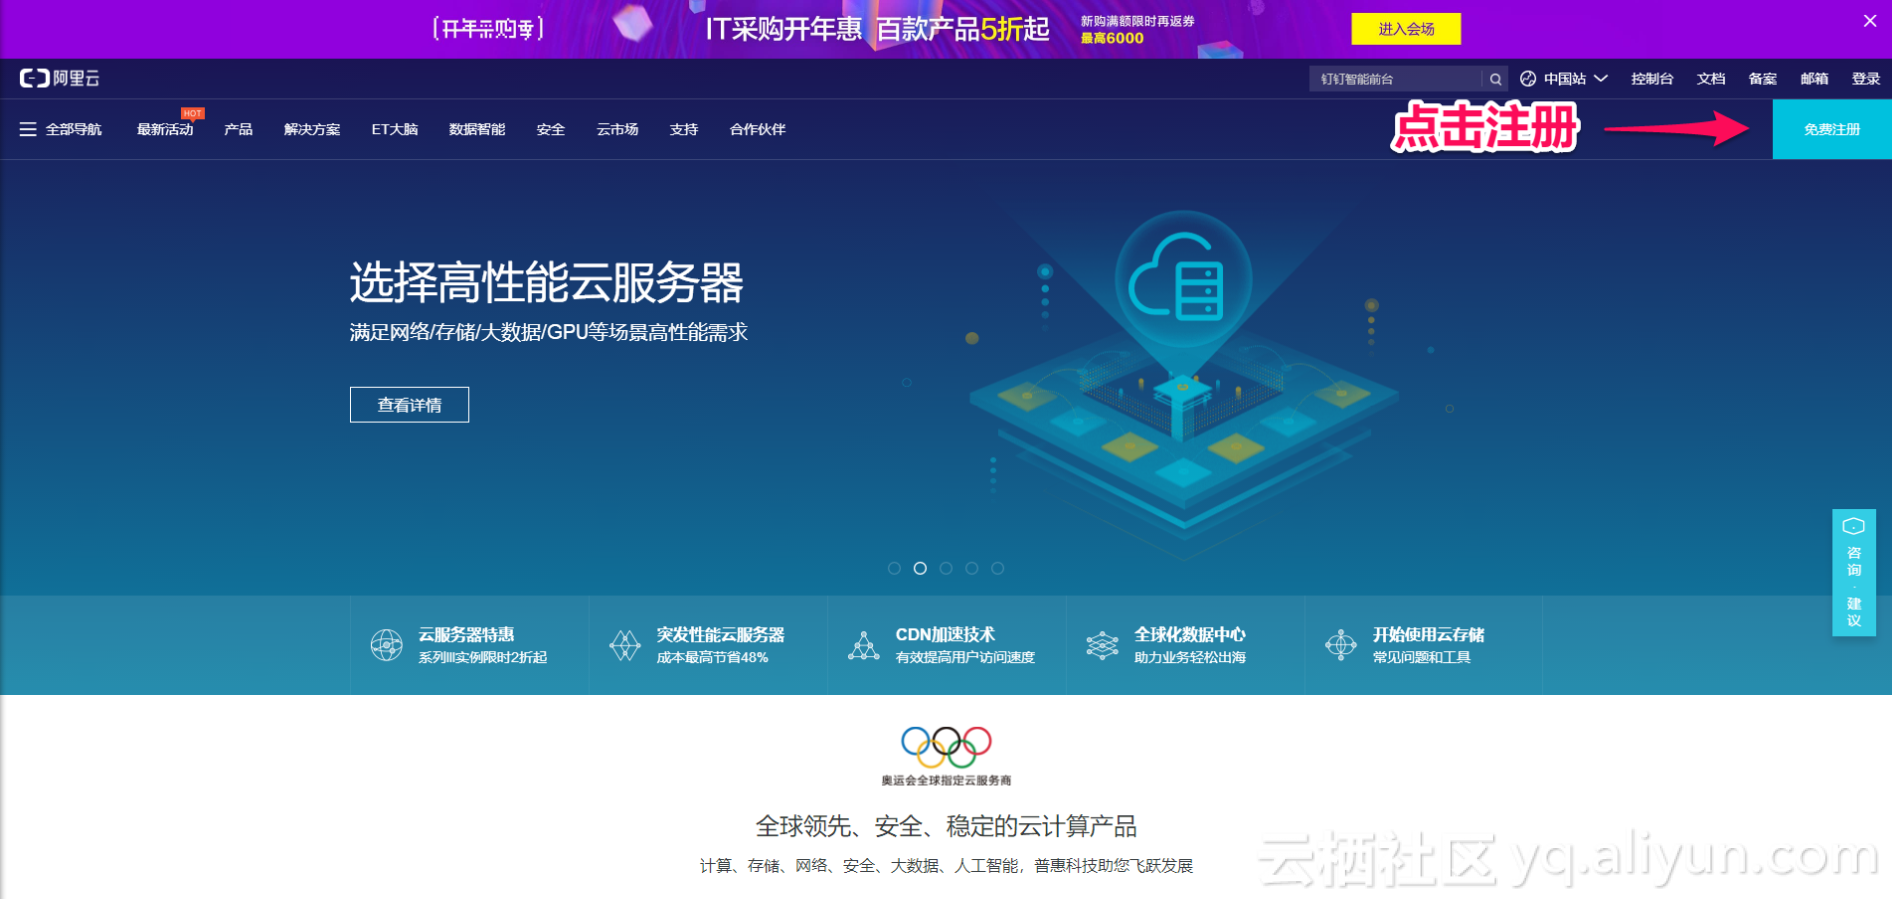
Task: Click the 全球化数据中心 icon
Action: 1102,645
